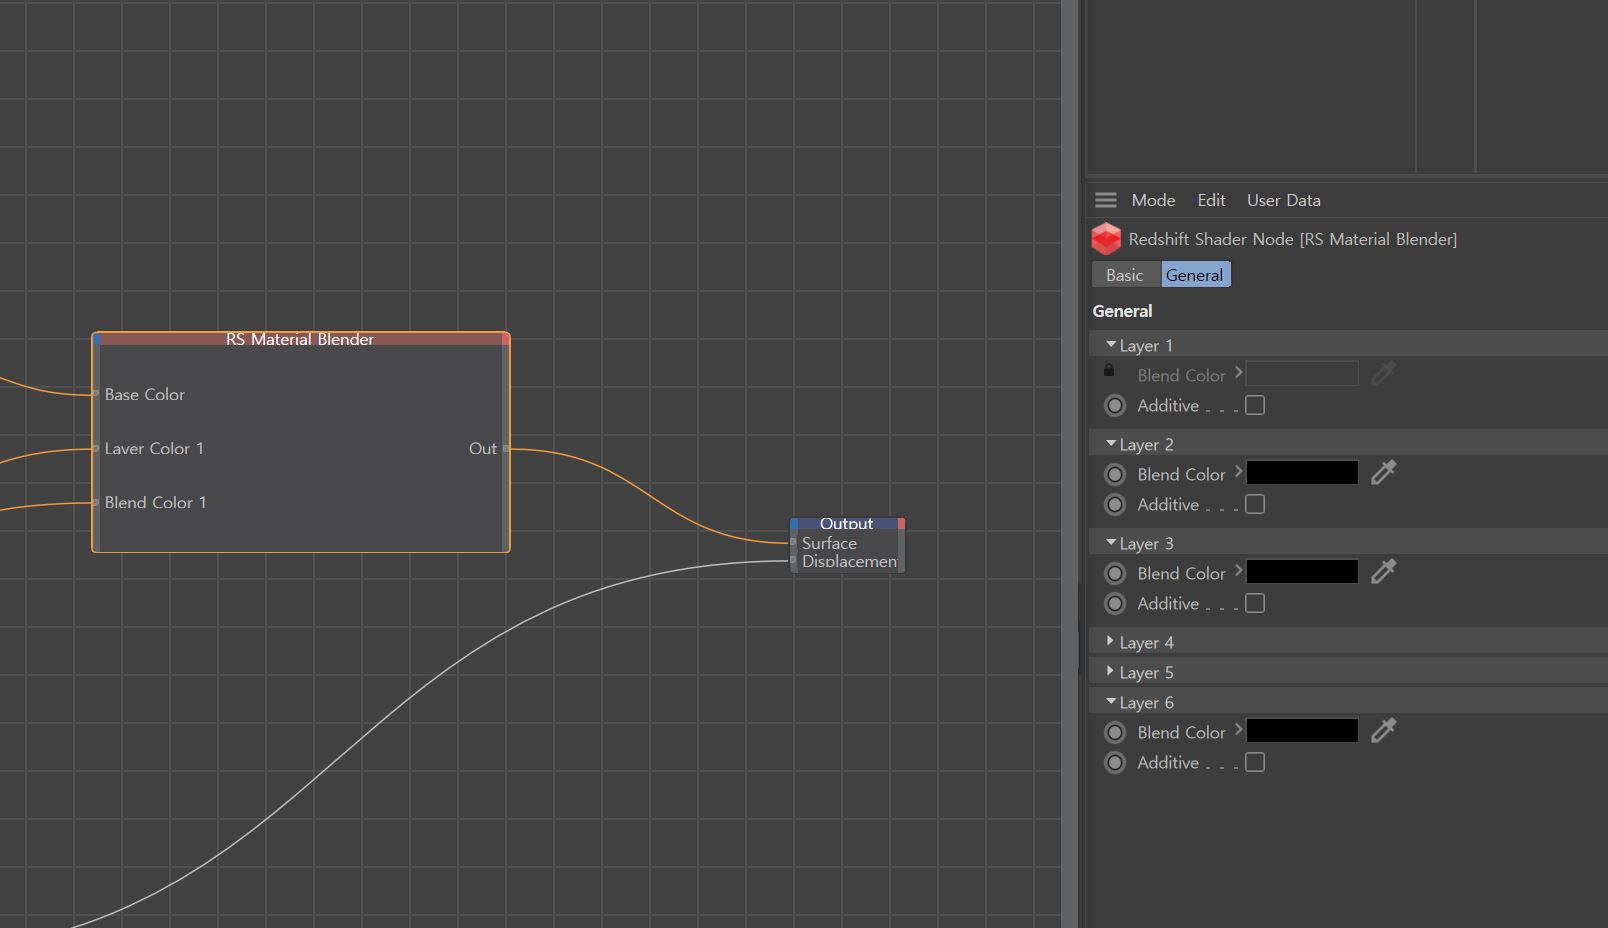1608x928 pixels.
Task: Toggle Layer 6 Additive animation dot
Action: click(x=1115, y=763)
